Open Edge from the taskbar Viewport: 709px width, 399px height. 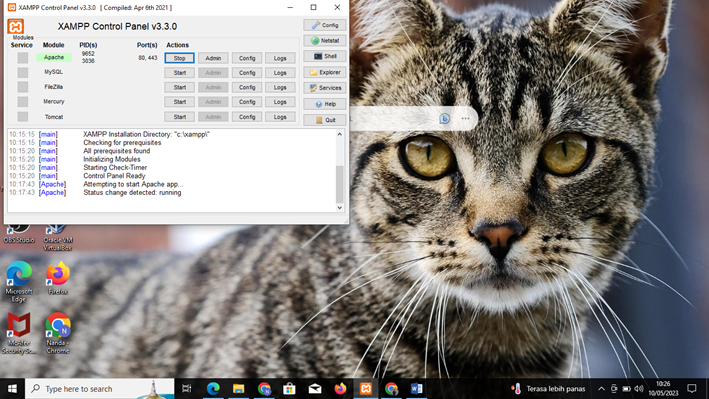click(x=213, y=389)
